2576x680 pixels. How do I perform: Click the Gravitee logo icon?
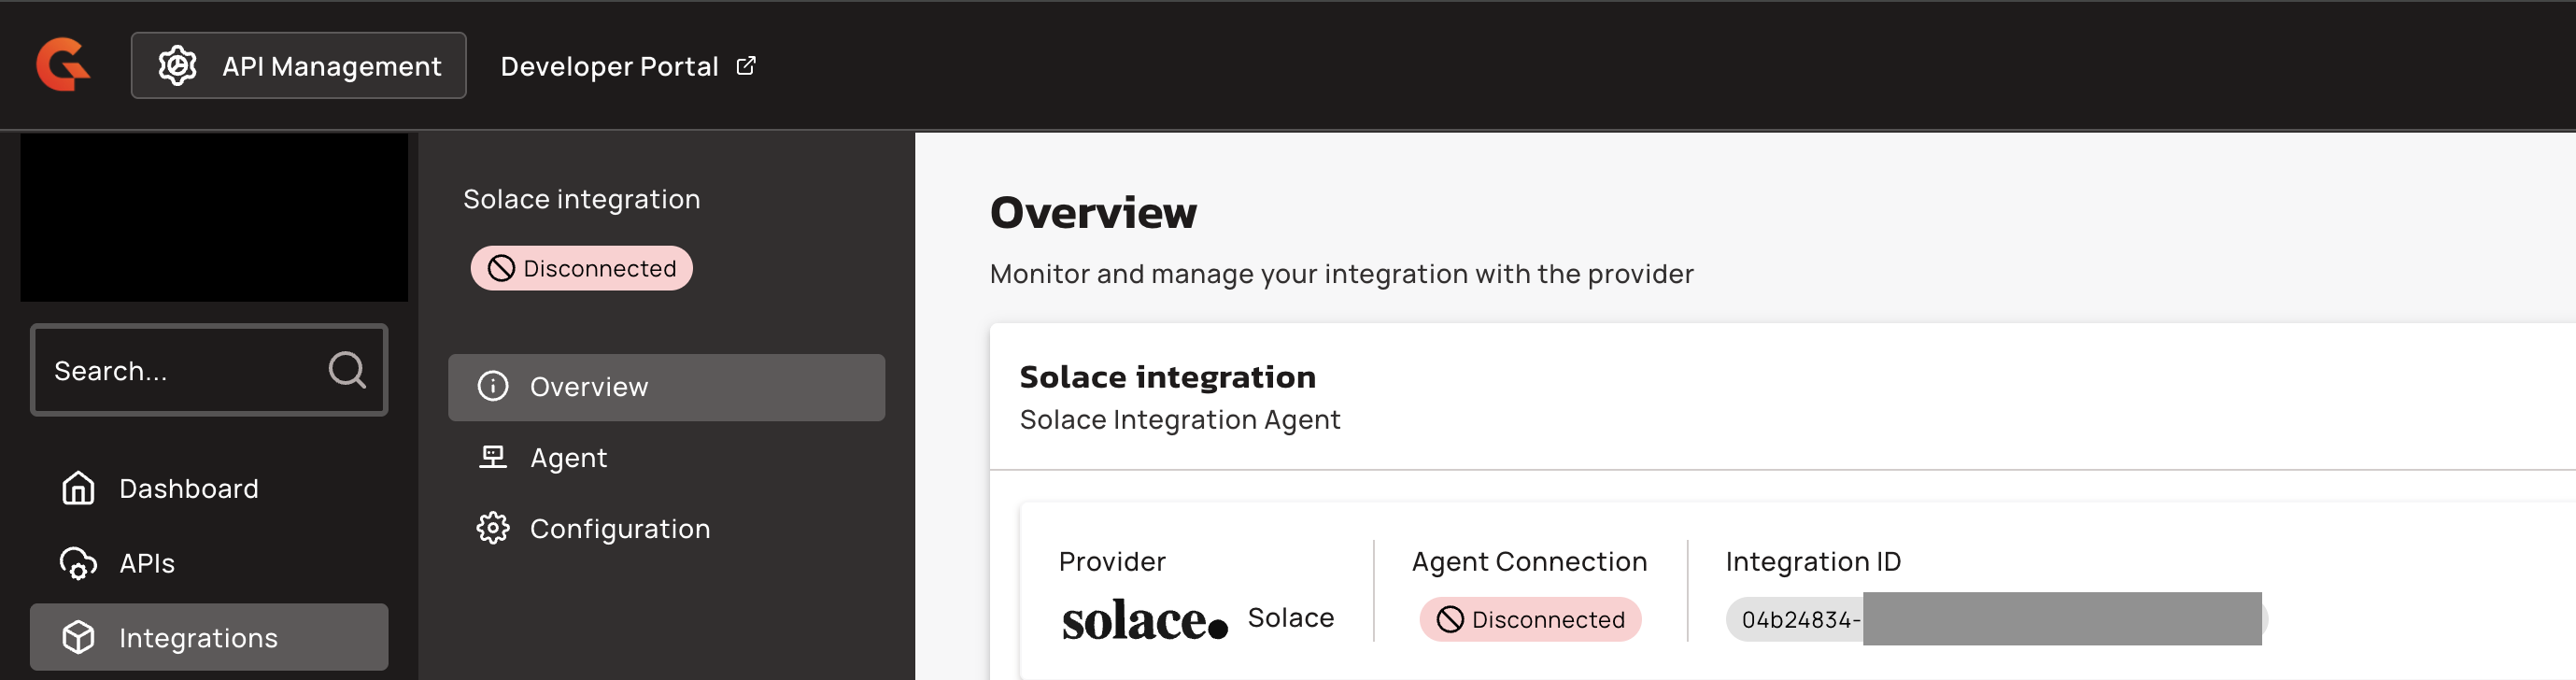point(63,65)
